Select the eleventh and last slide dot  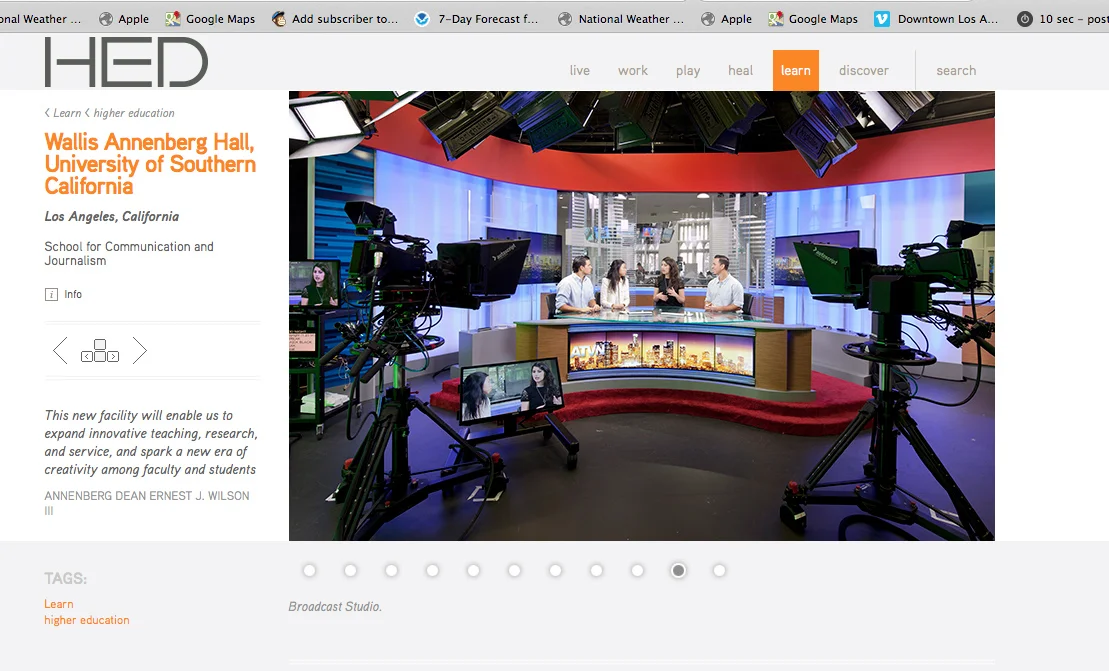(x=719, y=571)
